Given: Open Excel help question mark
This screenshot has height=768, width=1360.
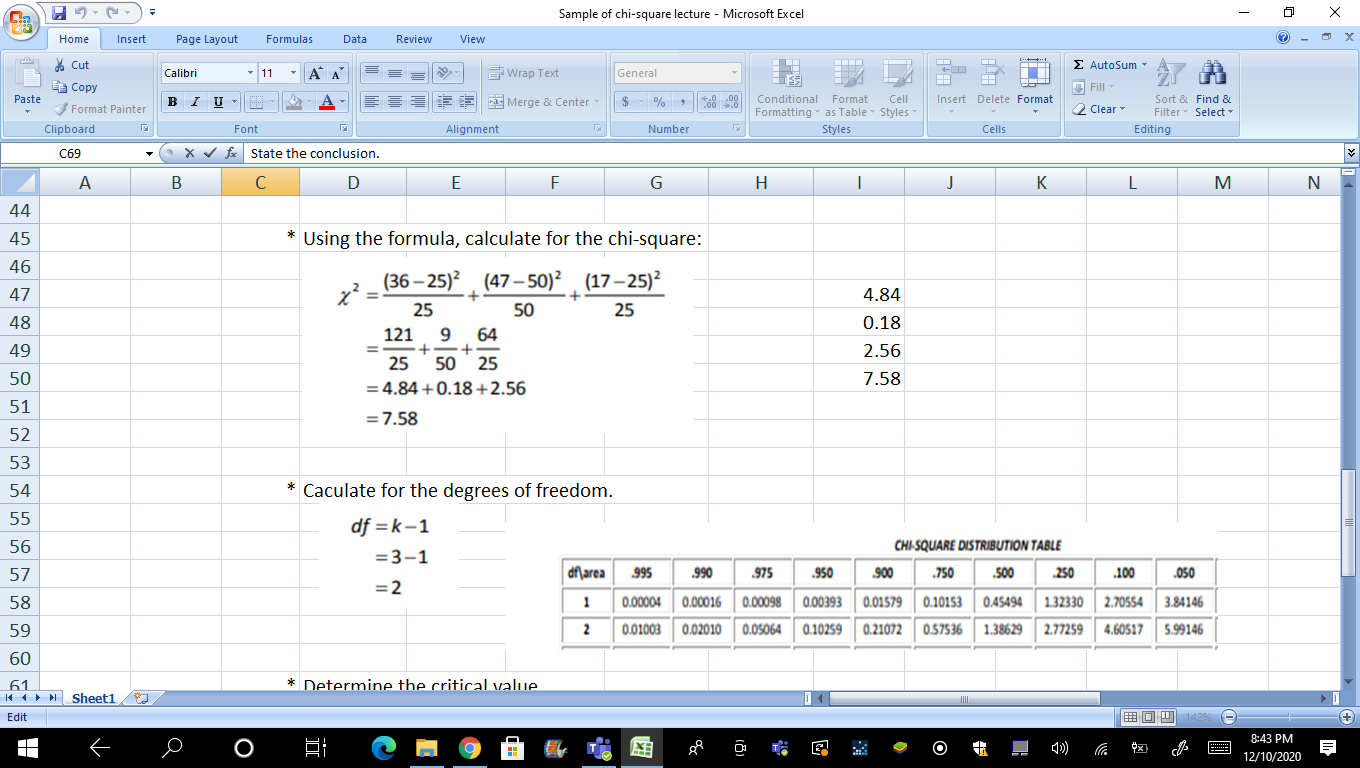Looking at the screenshot, I should point(1283,38).
